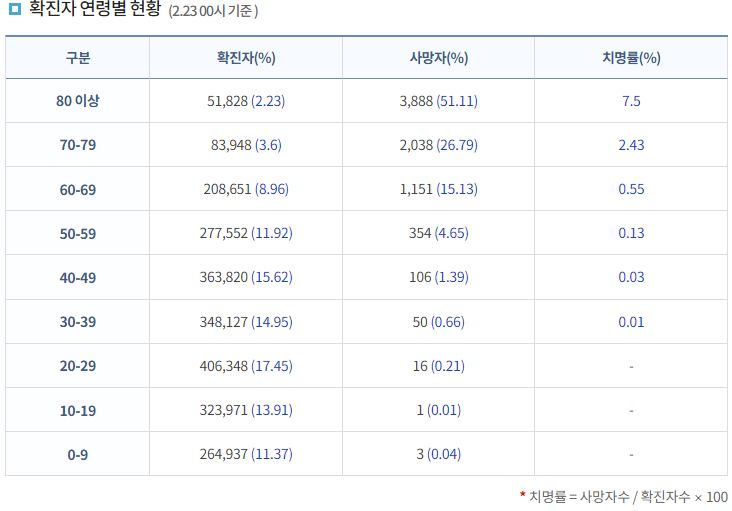Select the '40-49' row label

77,278
